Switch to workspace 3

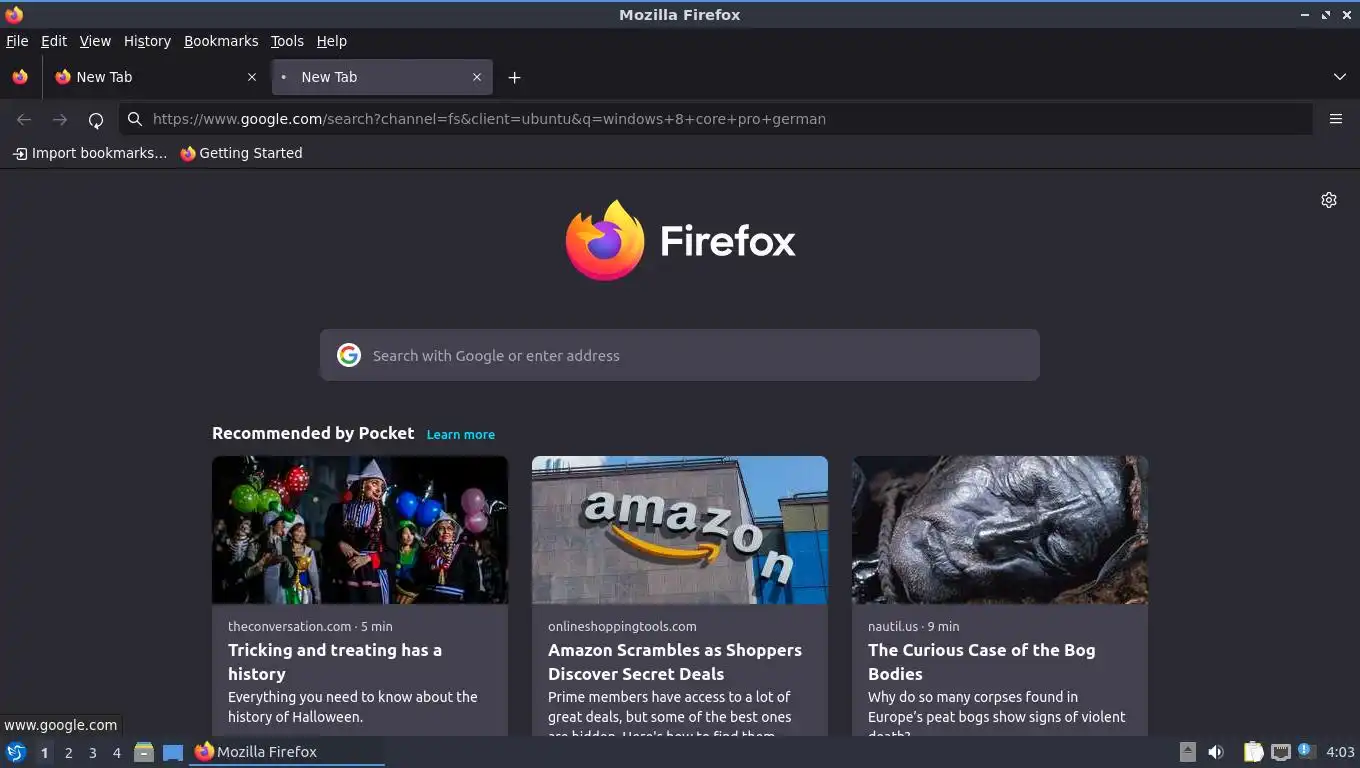(x=92, y=752)
